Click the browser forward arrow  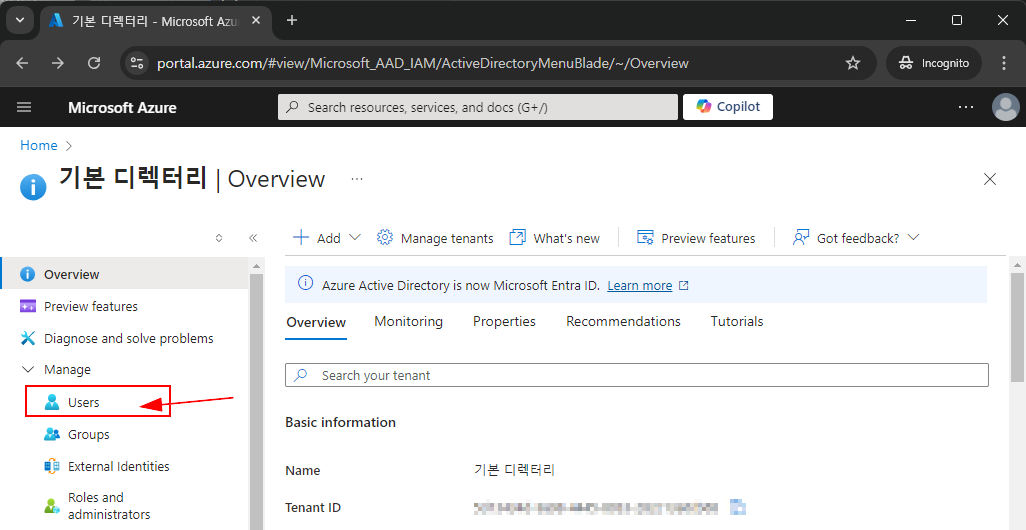[x=58, y=63]
